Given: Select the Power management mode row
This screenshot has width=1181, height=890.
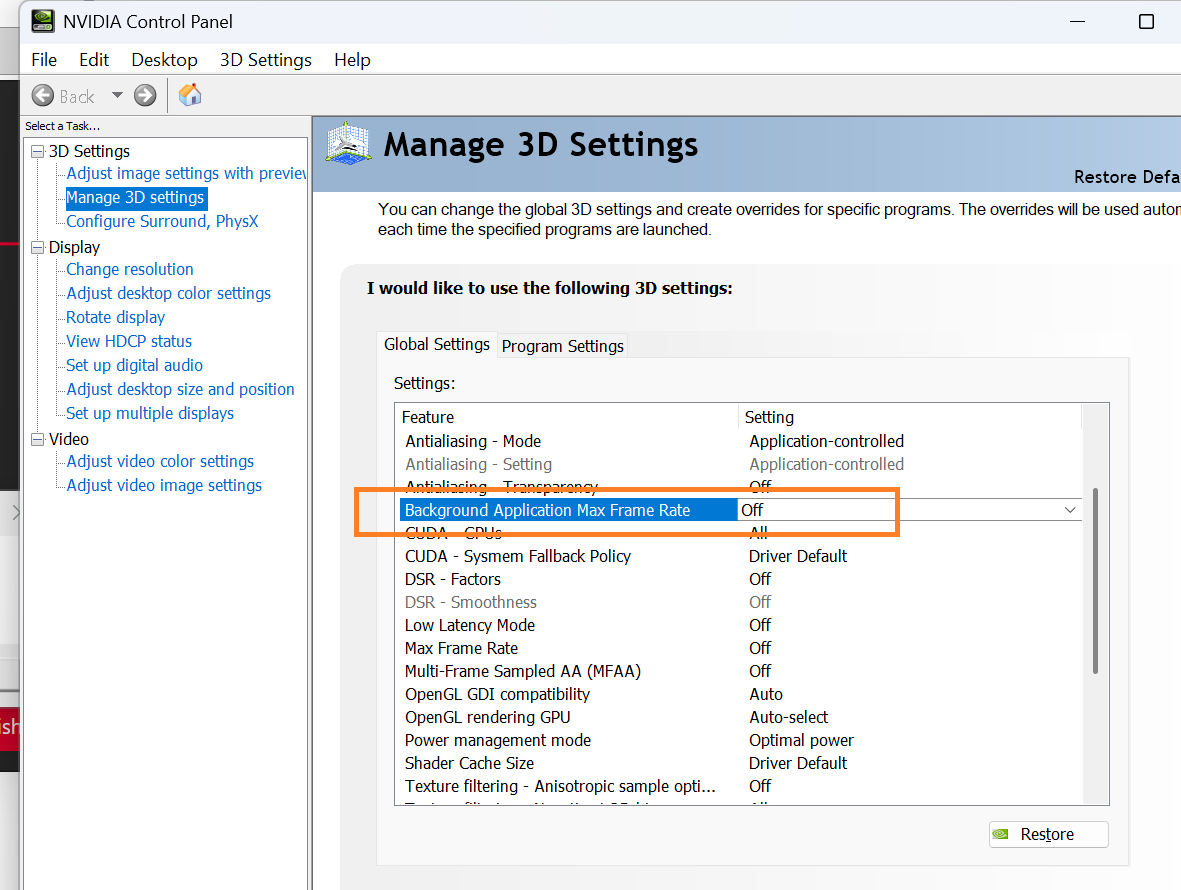Looking at the screenshot, I should [x=498, y=740].
